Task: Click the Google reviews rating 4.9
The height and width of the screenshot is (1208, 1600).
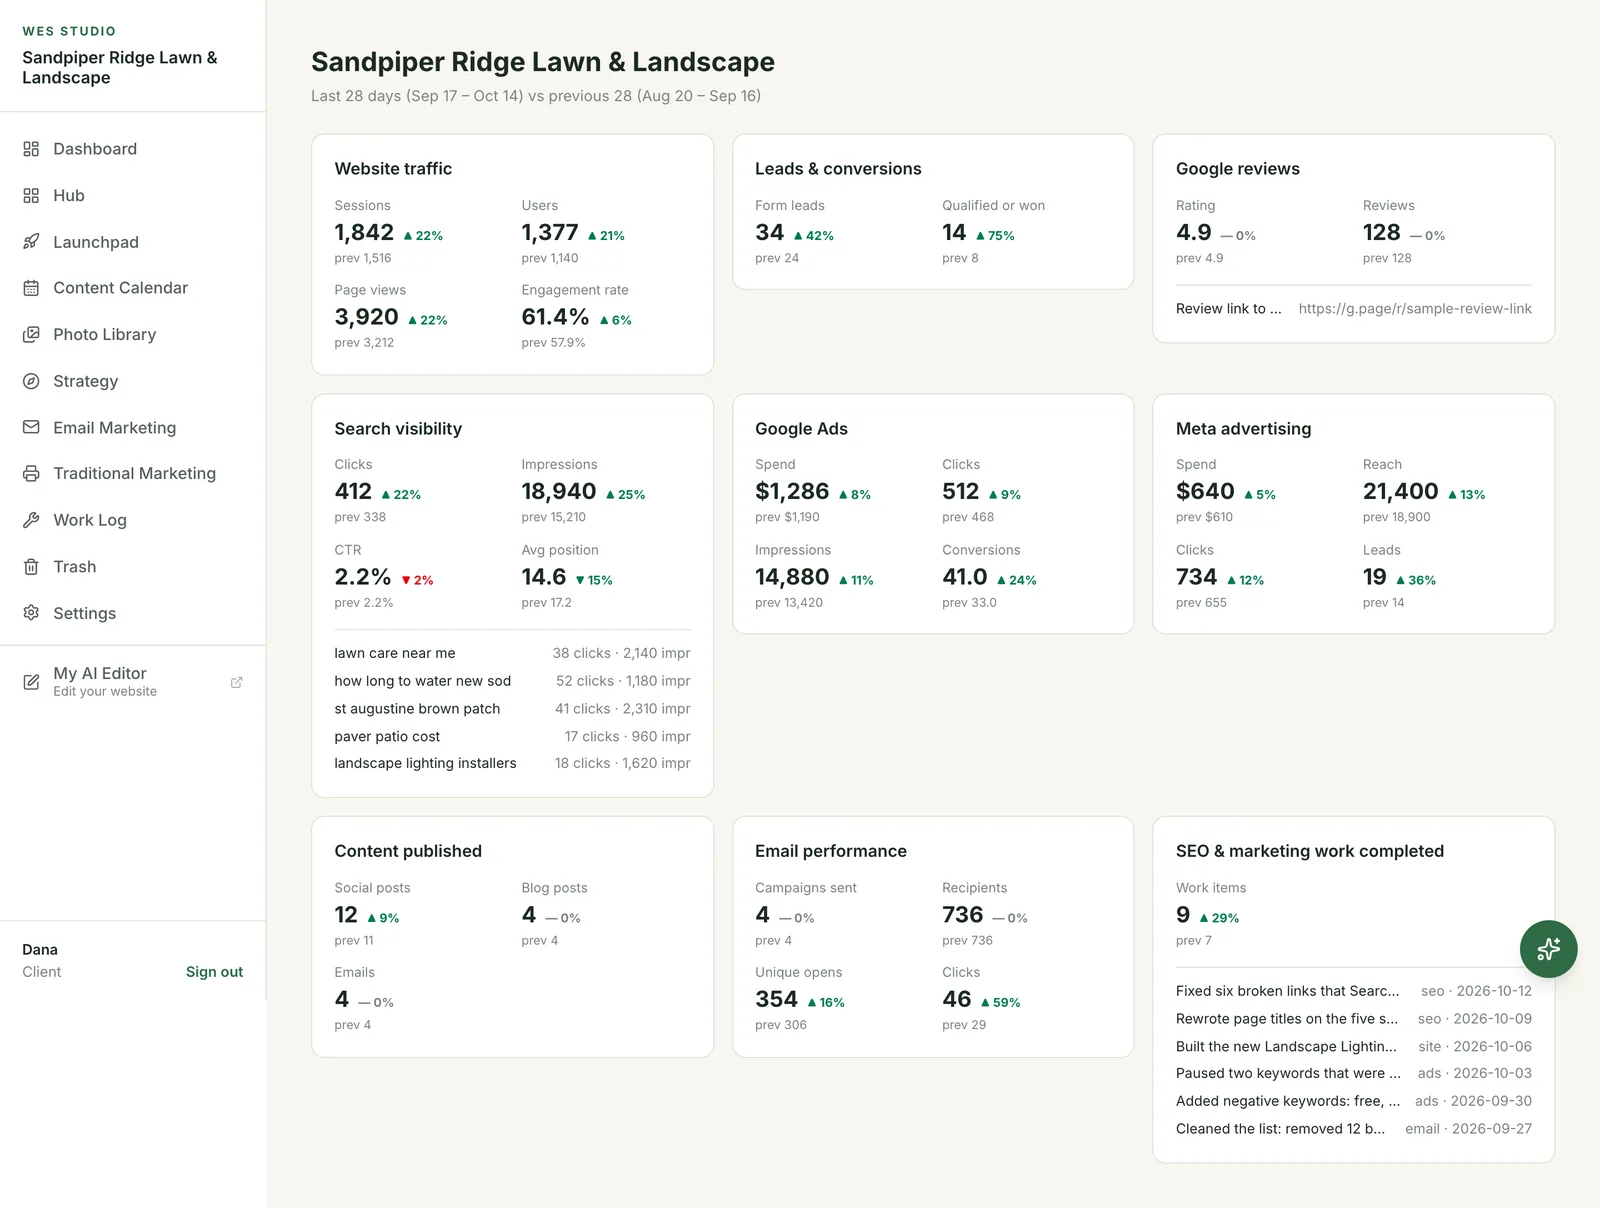Action: [1194, 233]
